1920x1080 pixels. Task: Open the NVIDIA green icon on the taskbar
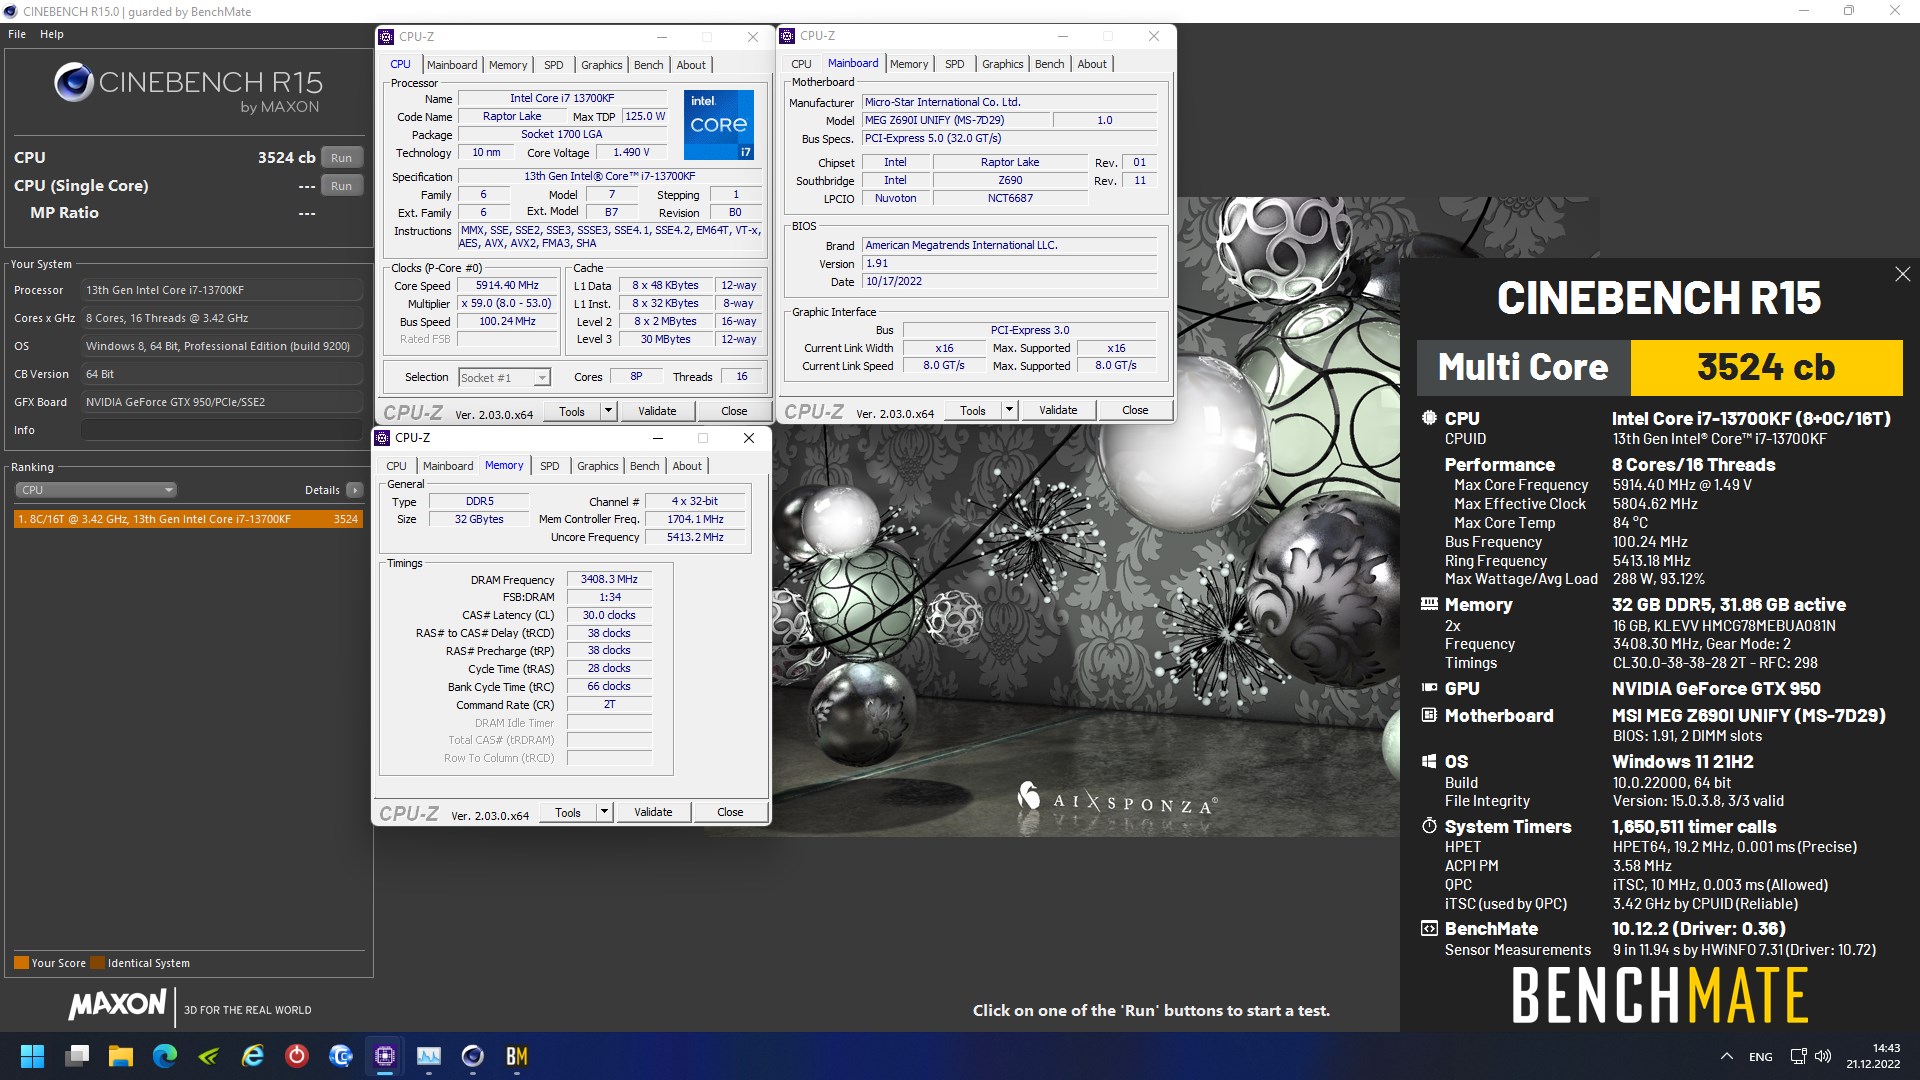[x=209, y=1056]
